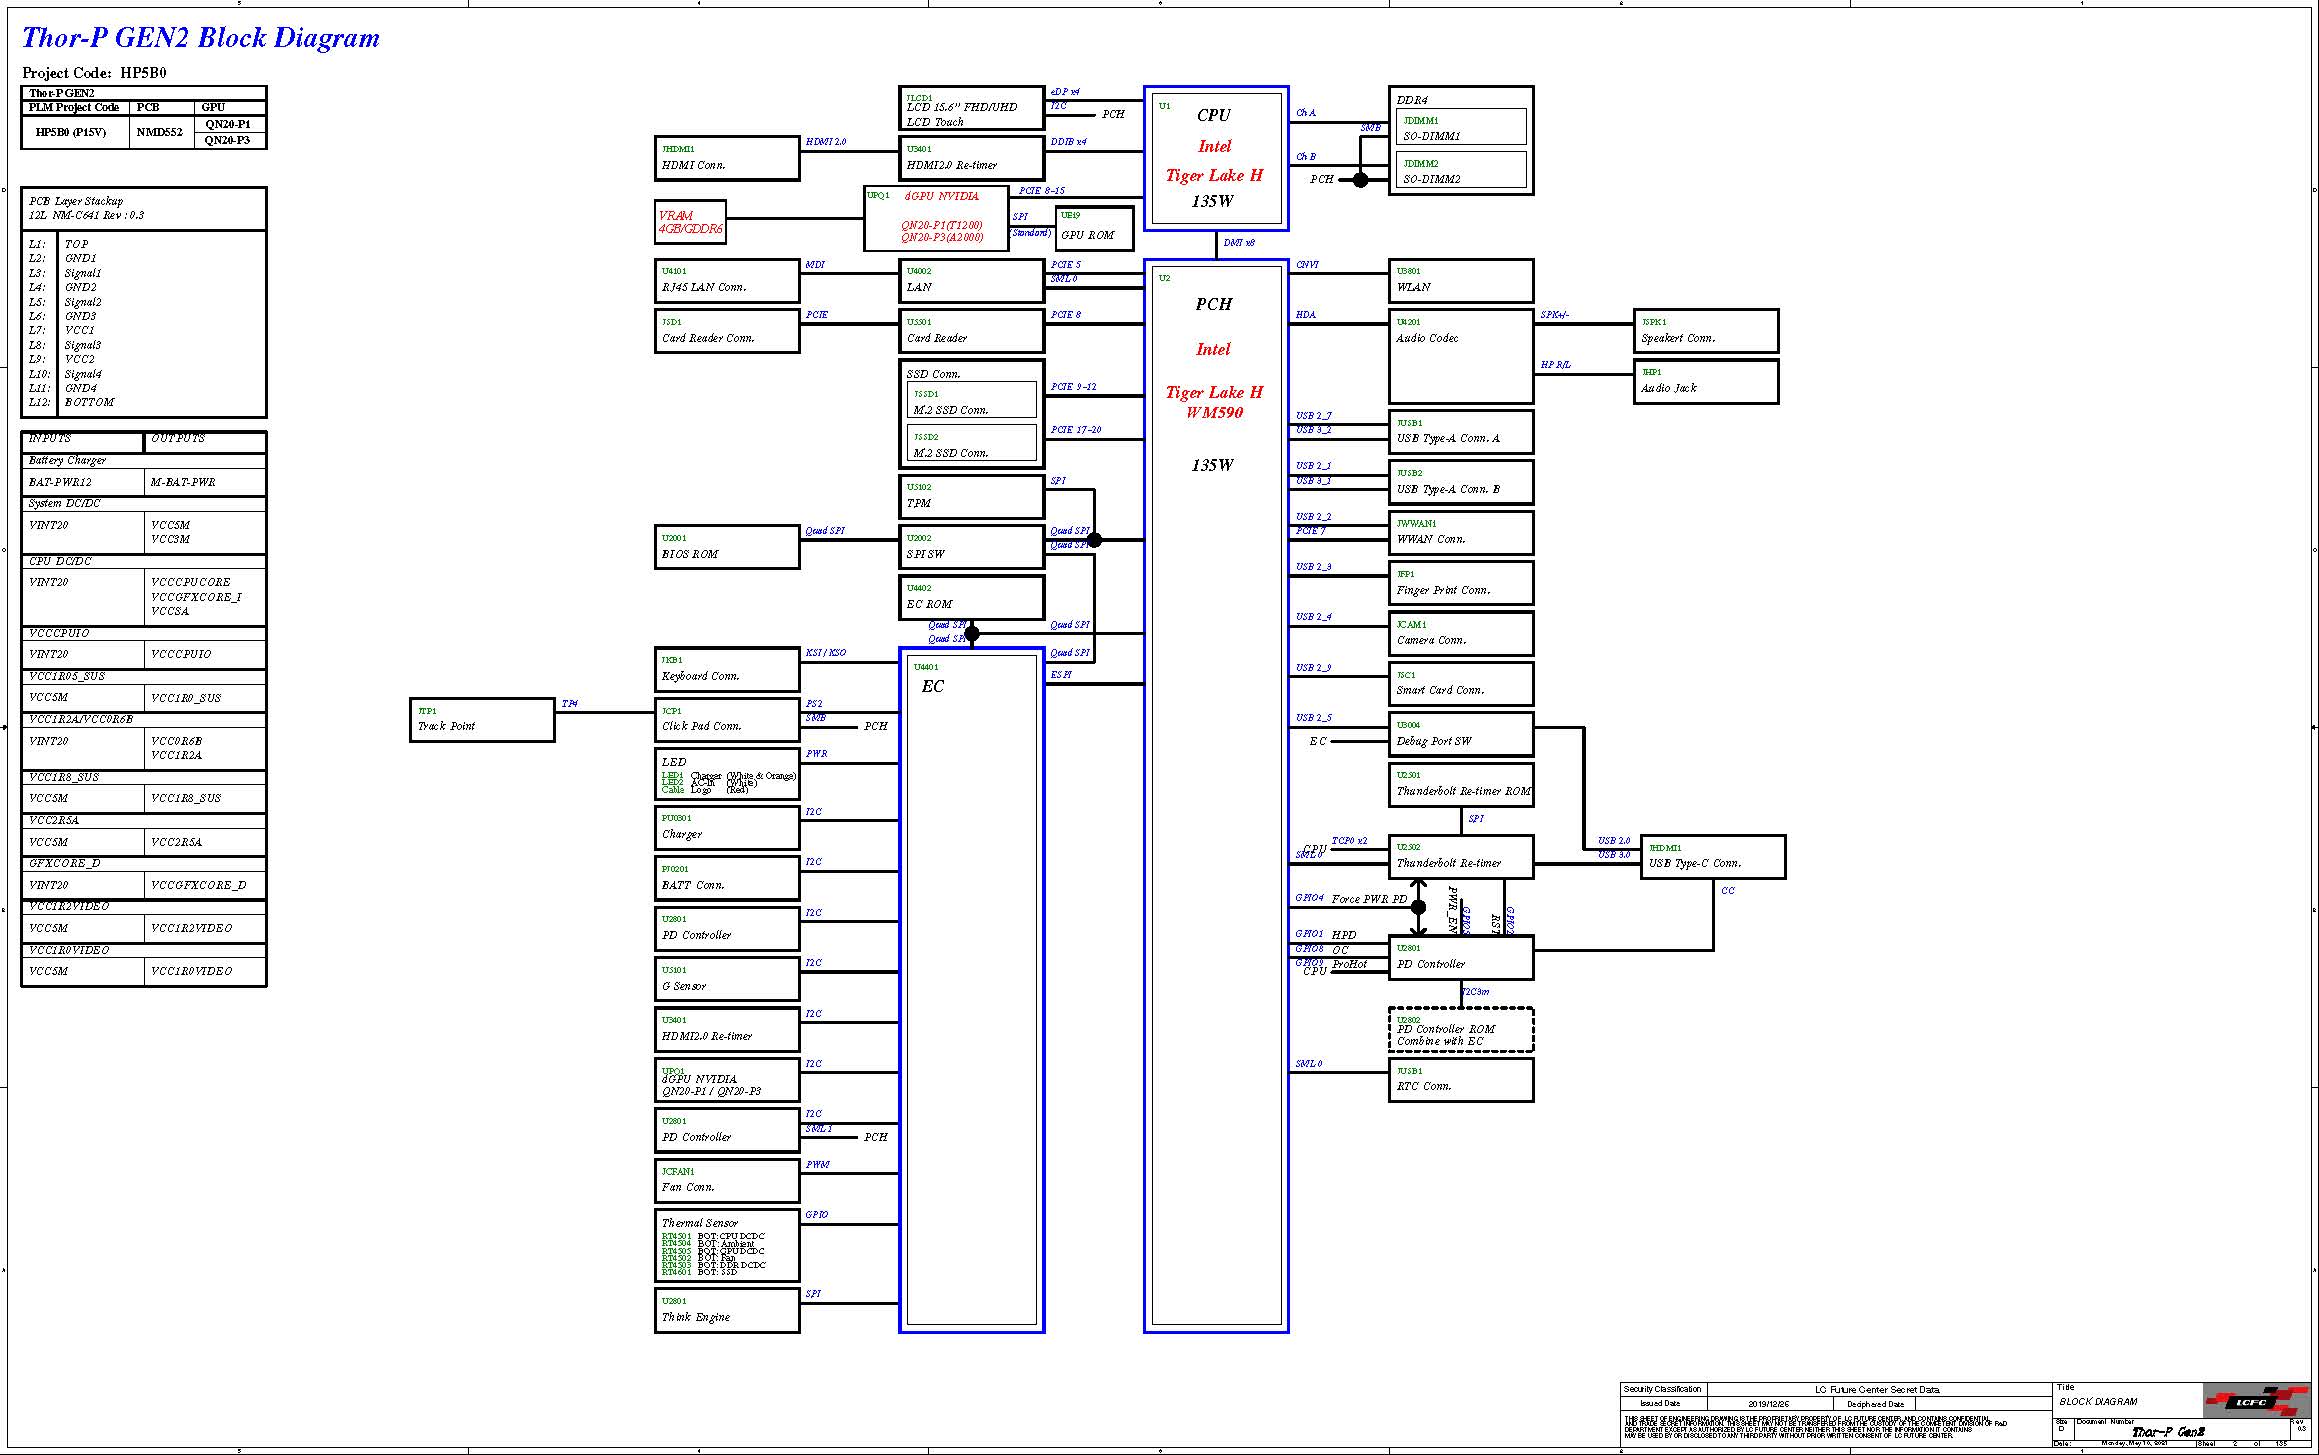Select the PCB Layer Stackup header cell
This screenshot has height=1455, width=2319.
(144, 208)
